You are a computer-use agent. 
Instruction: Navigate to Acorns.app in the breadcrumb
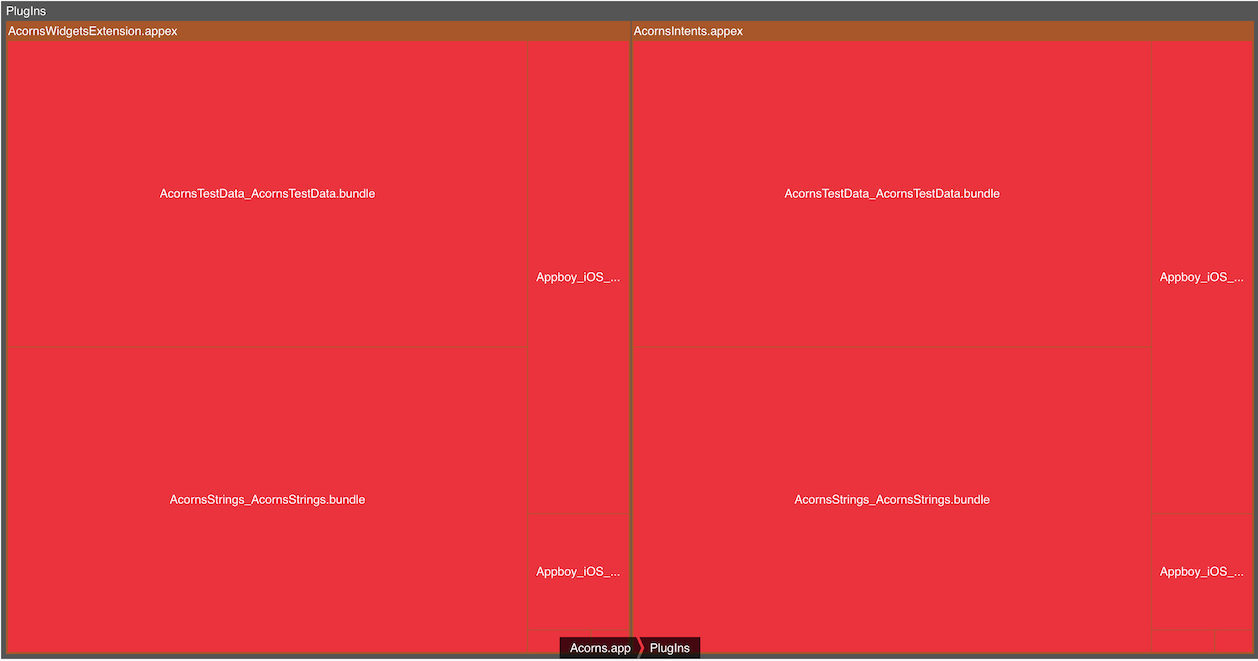click(599, 648)
